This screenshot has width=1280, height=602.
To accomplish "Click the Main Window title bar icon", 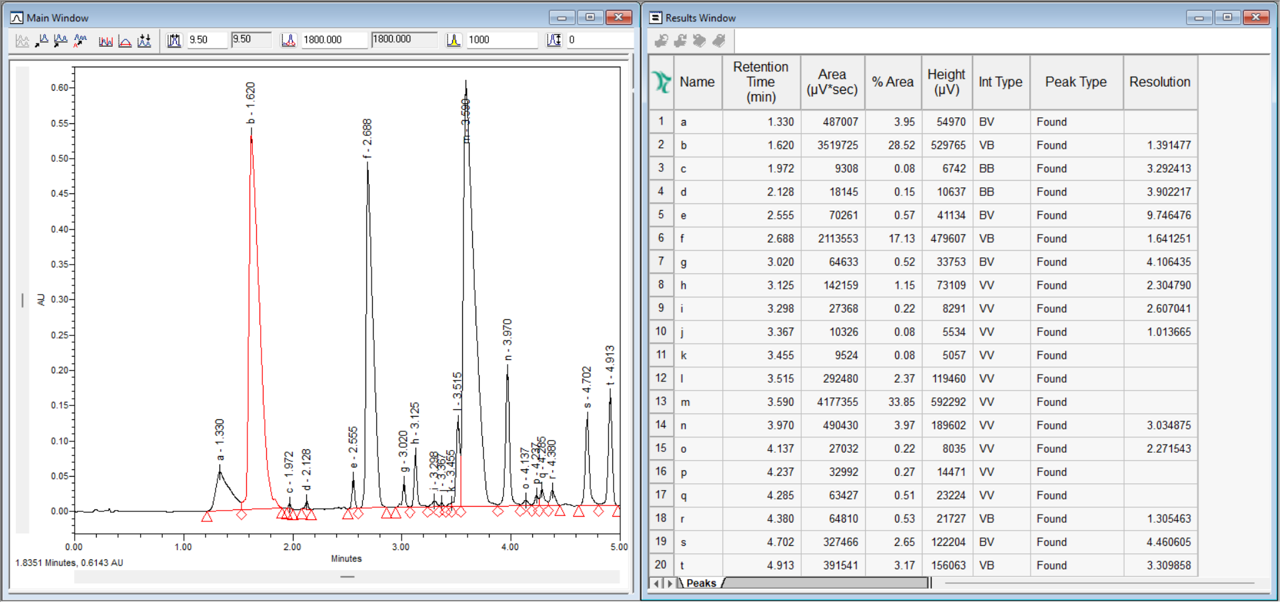I will [16, 18].
